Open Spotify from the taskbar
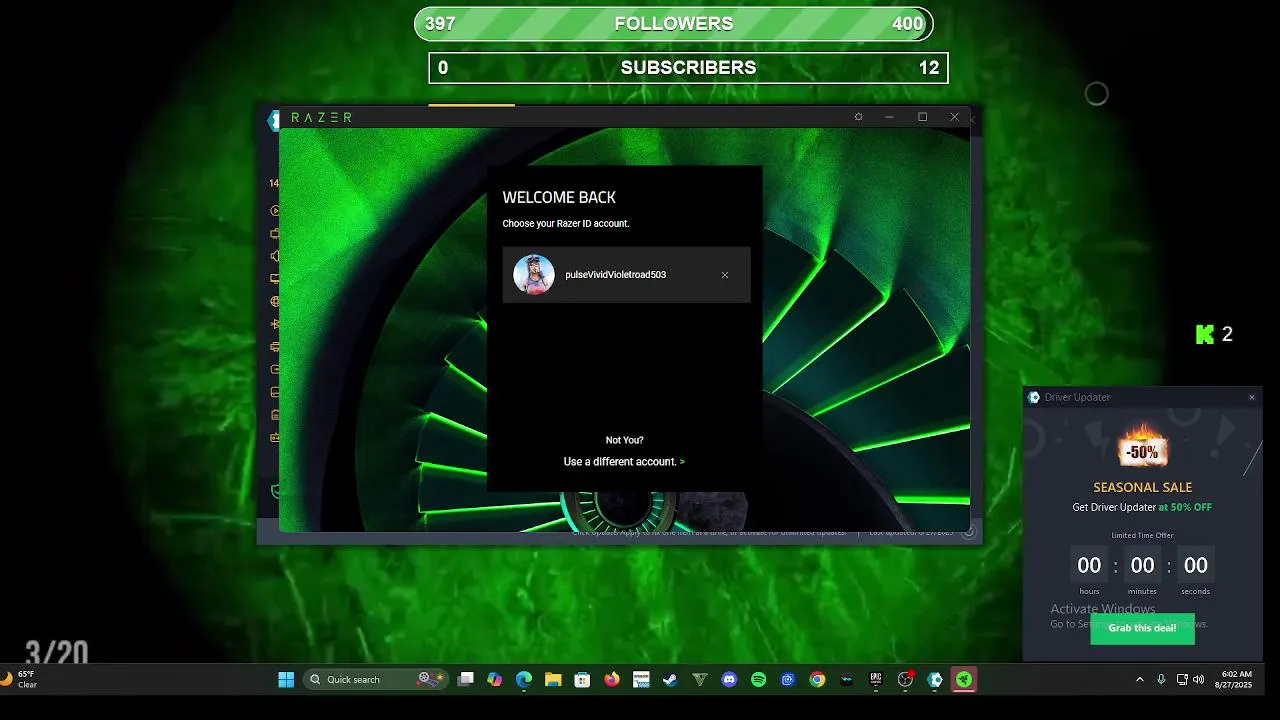 758,680
